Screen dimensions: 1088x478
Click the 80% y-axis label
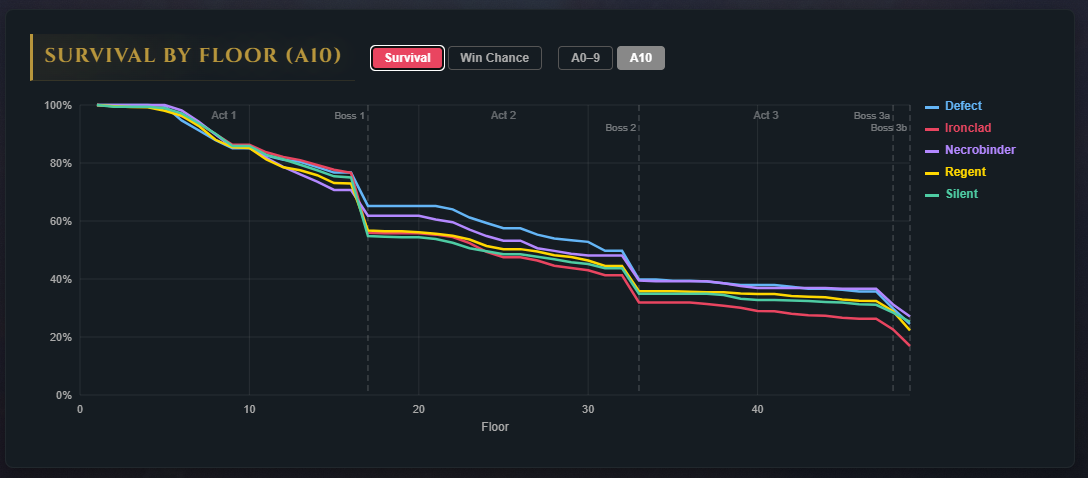pyautogui.click(x=60, y=163)
